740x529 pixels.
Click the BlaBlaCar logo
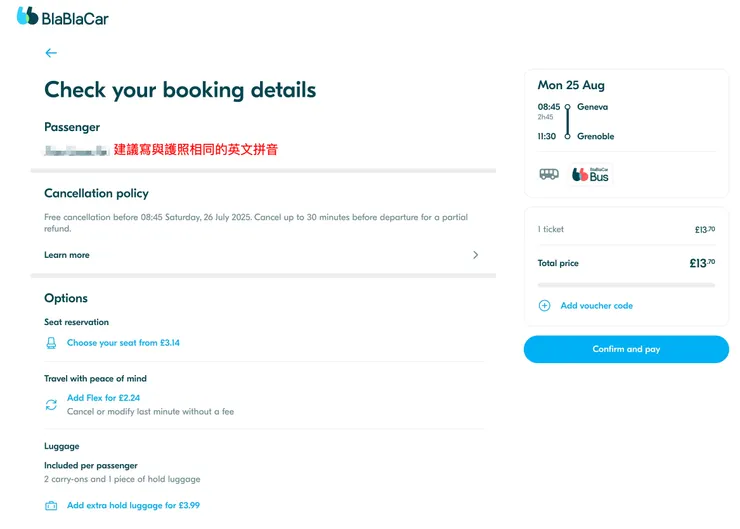(x=62, y=17)
